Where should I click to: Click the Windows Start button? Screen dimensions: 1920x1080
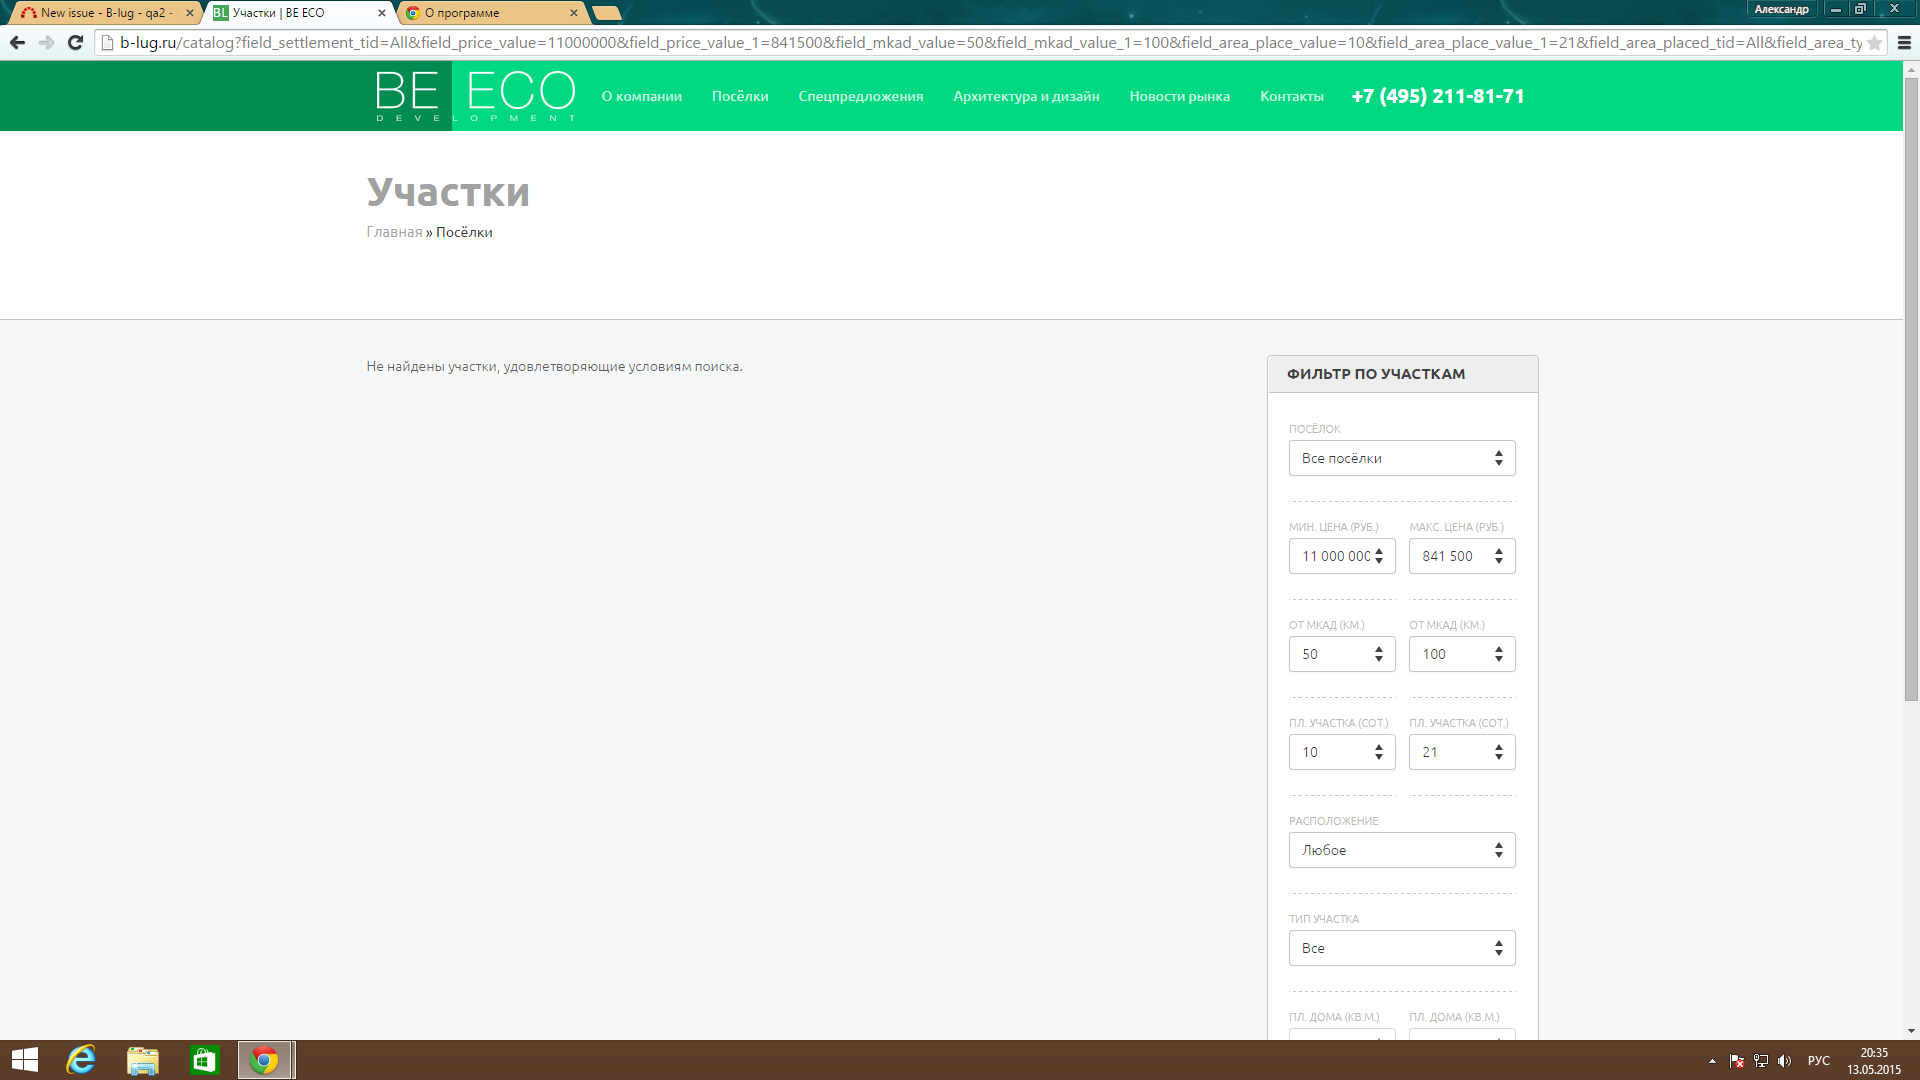coord(25,1060)
